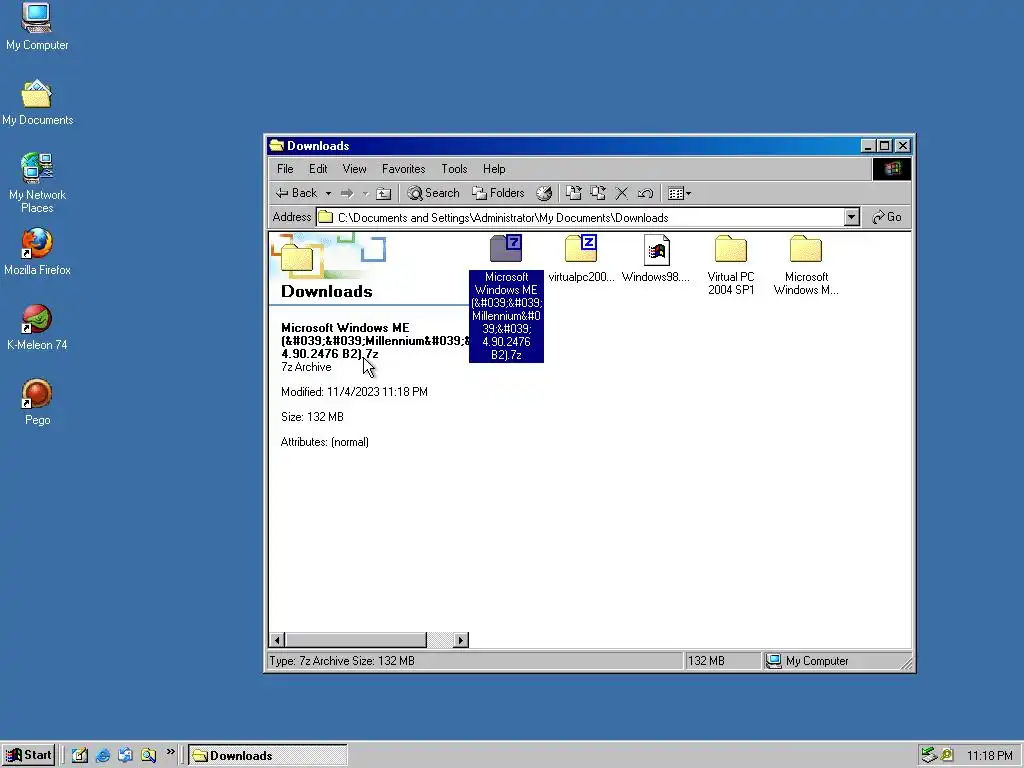
Task: Select the Windows ME 7z archive file
Action: pos(506,297)
